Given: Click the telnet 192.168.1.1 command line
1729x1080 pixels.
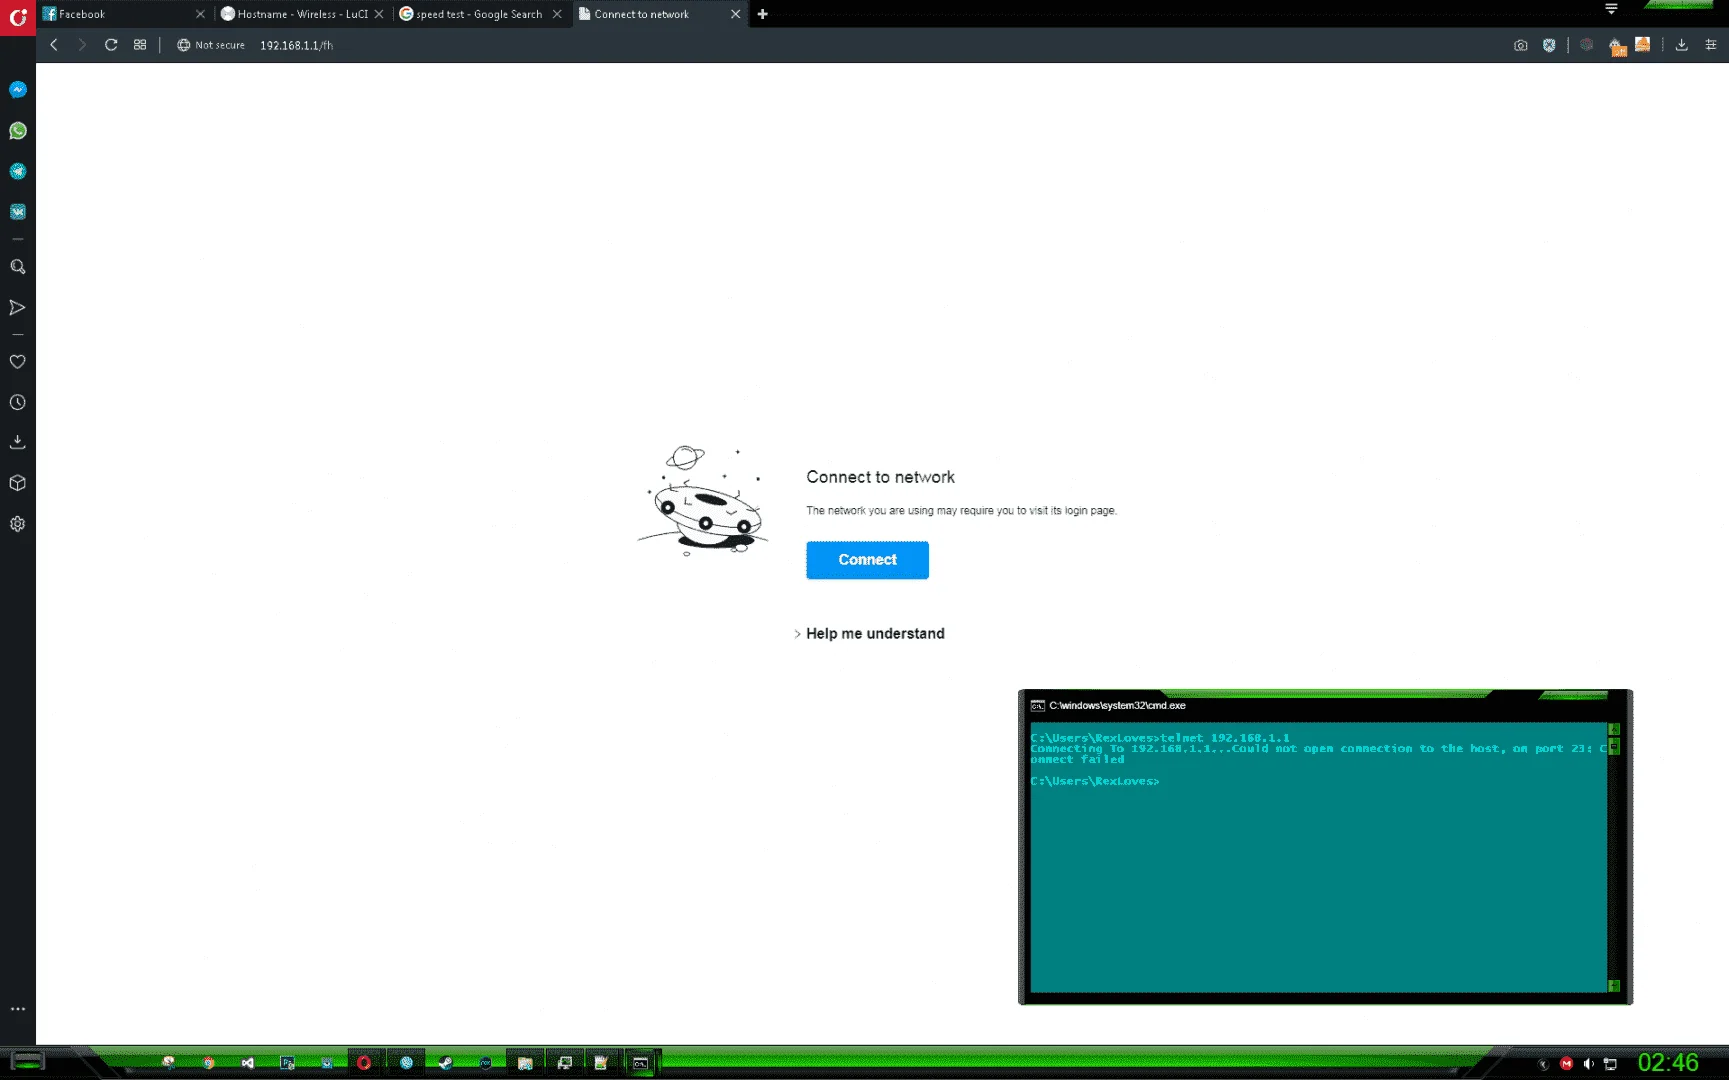Looking at the screenshot, I should 1160,738.
